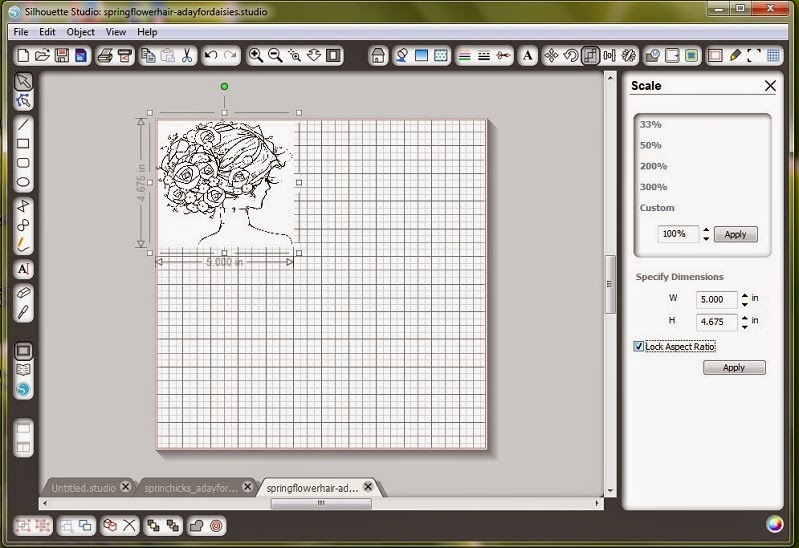Click the vertical scrollbar thumb
Viewport: 799px width, 548px height.
click(610, 284)
